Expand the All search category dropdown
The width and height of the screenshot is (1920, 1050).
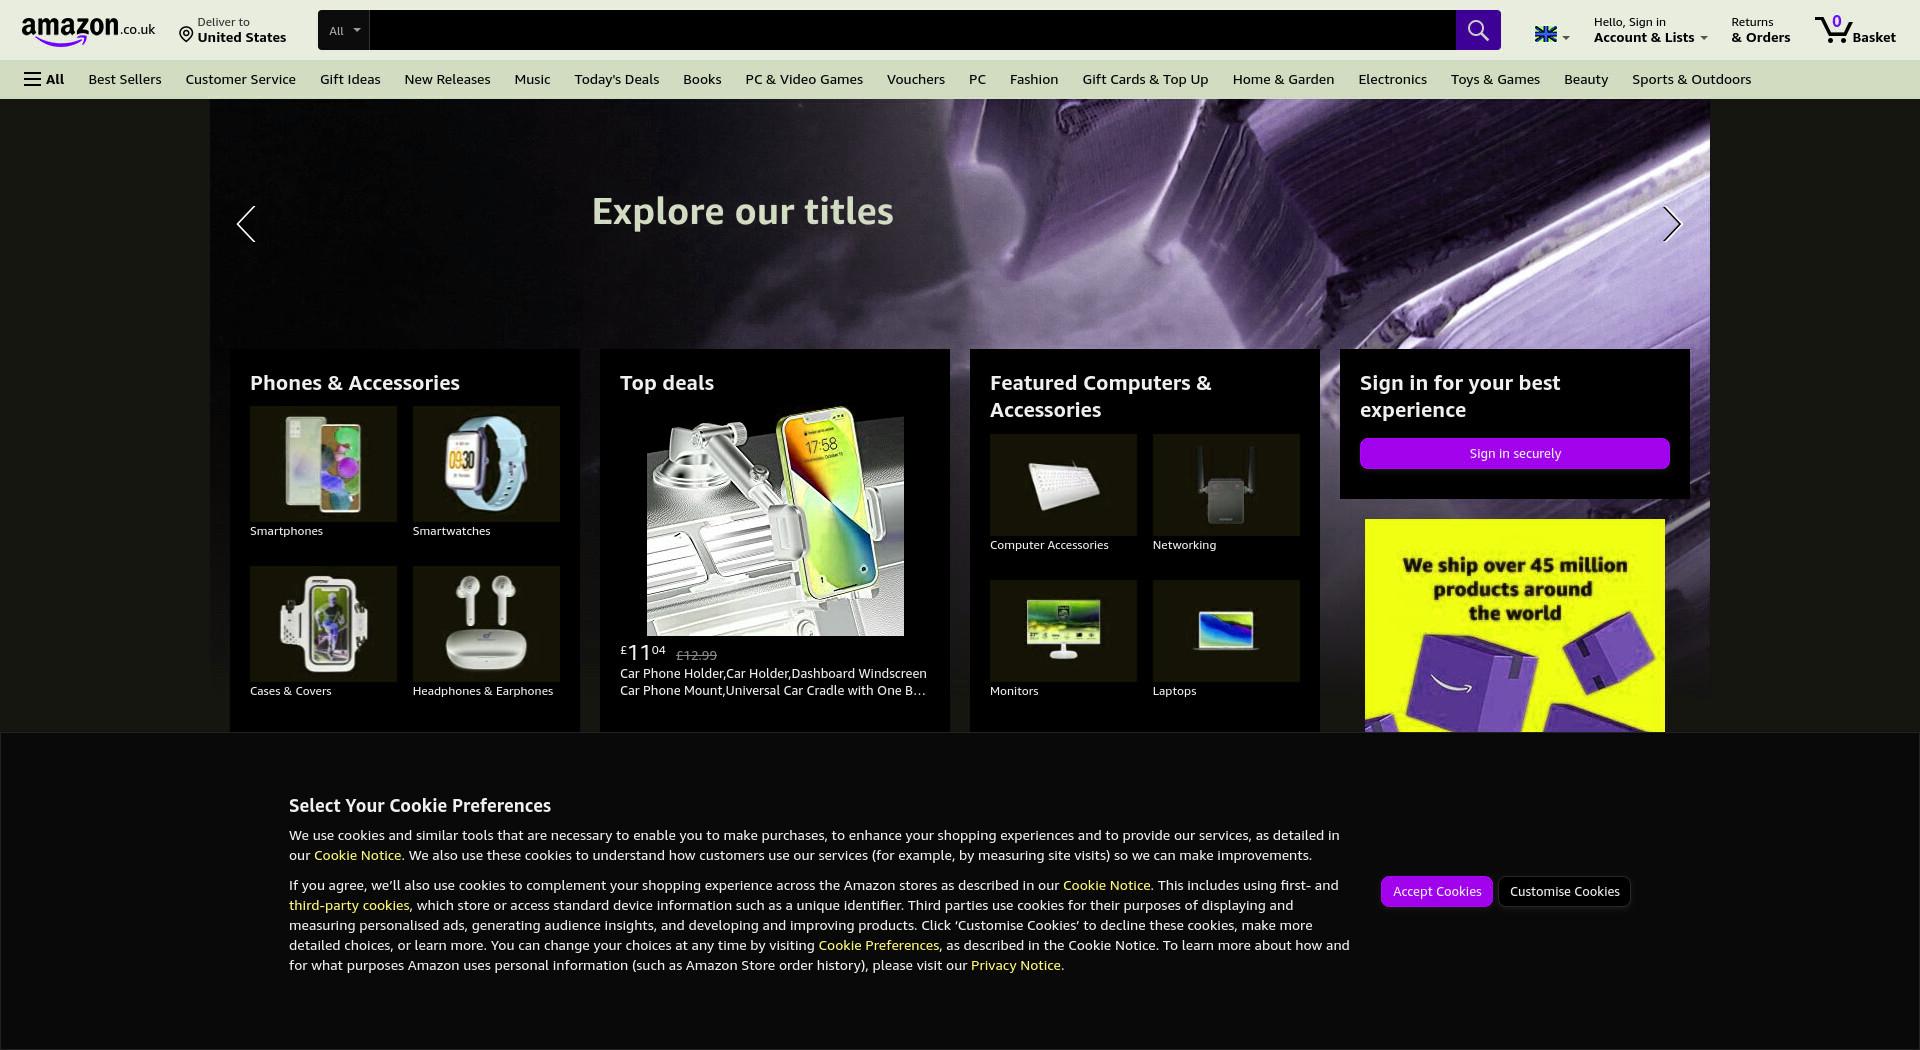(x=344, y=30)
